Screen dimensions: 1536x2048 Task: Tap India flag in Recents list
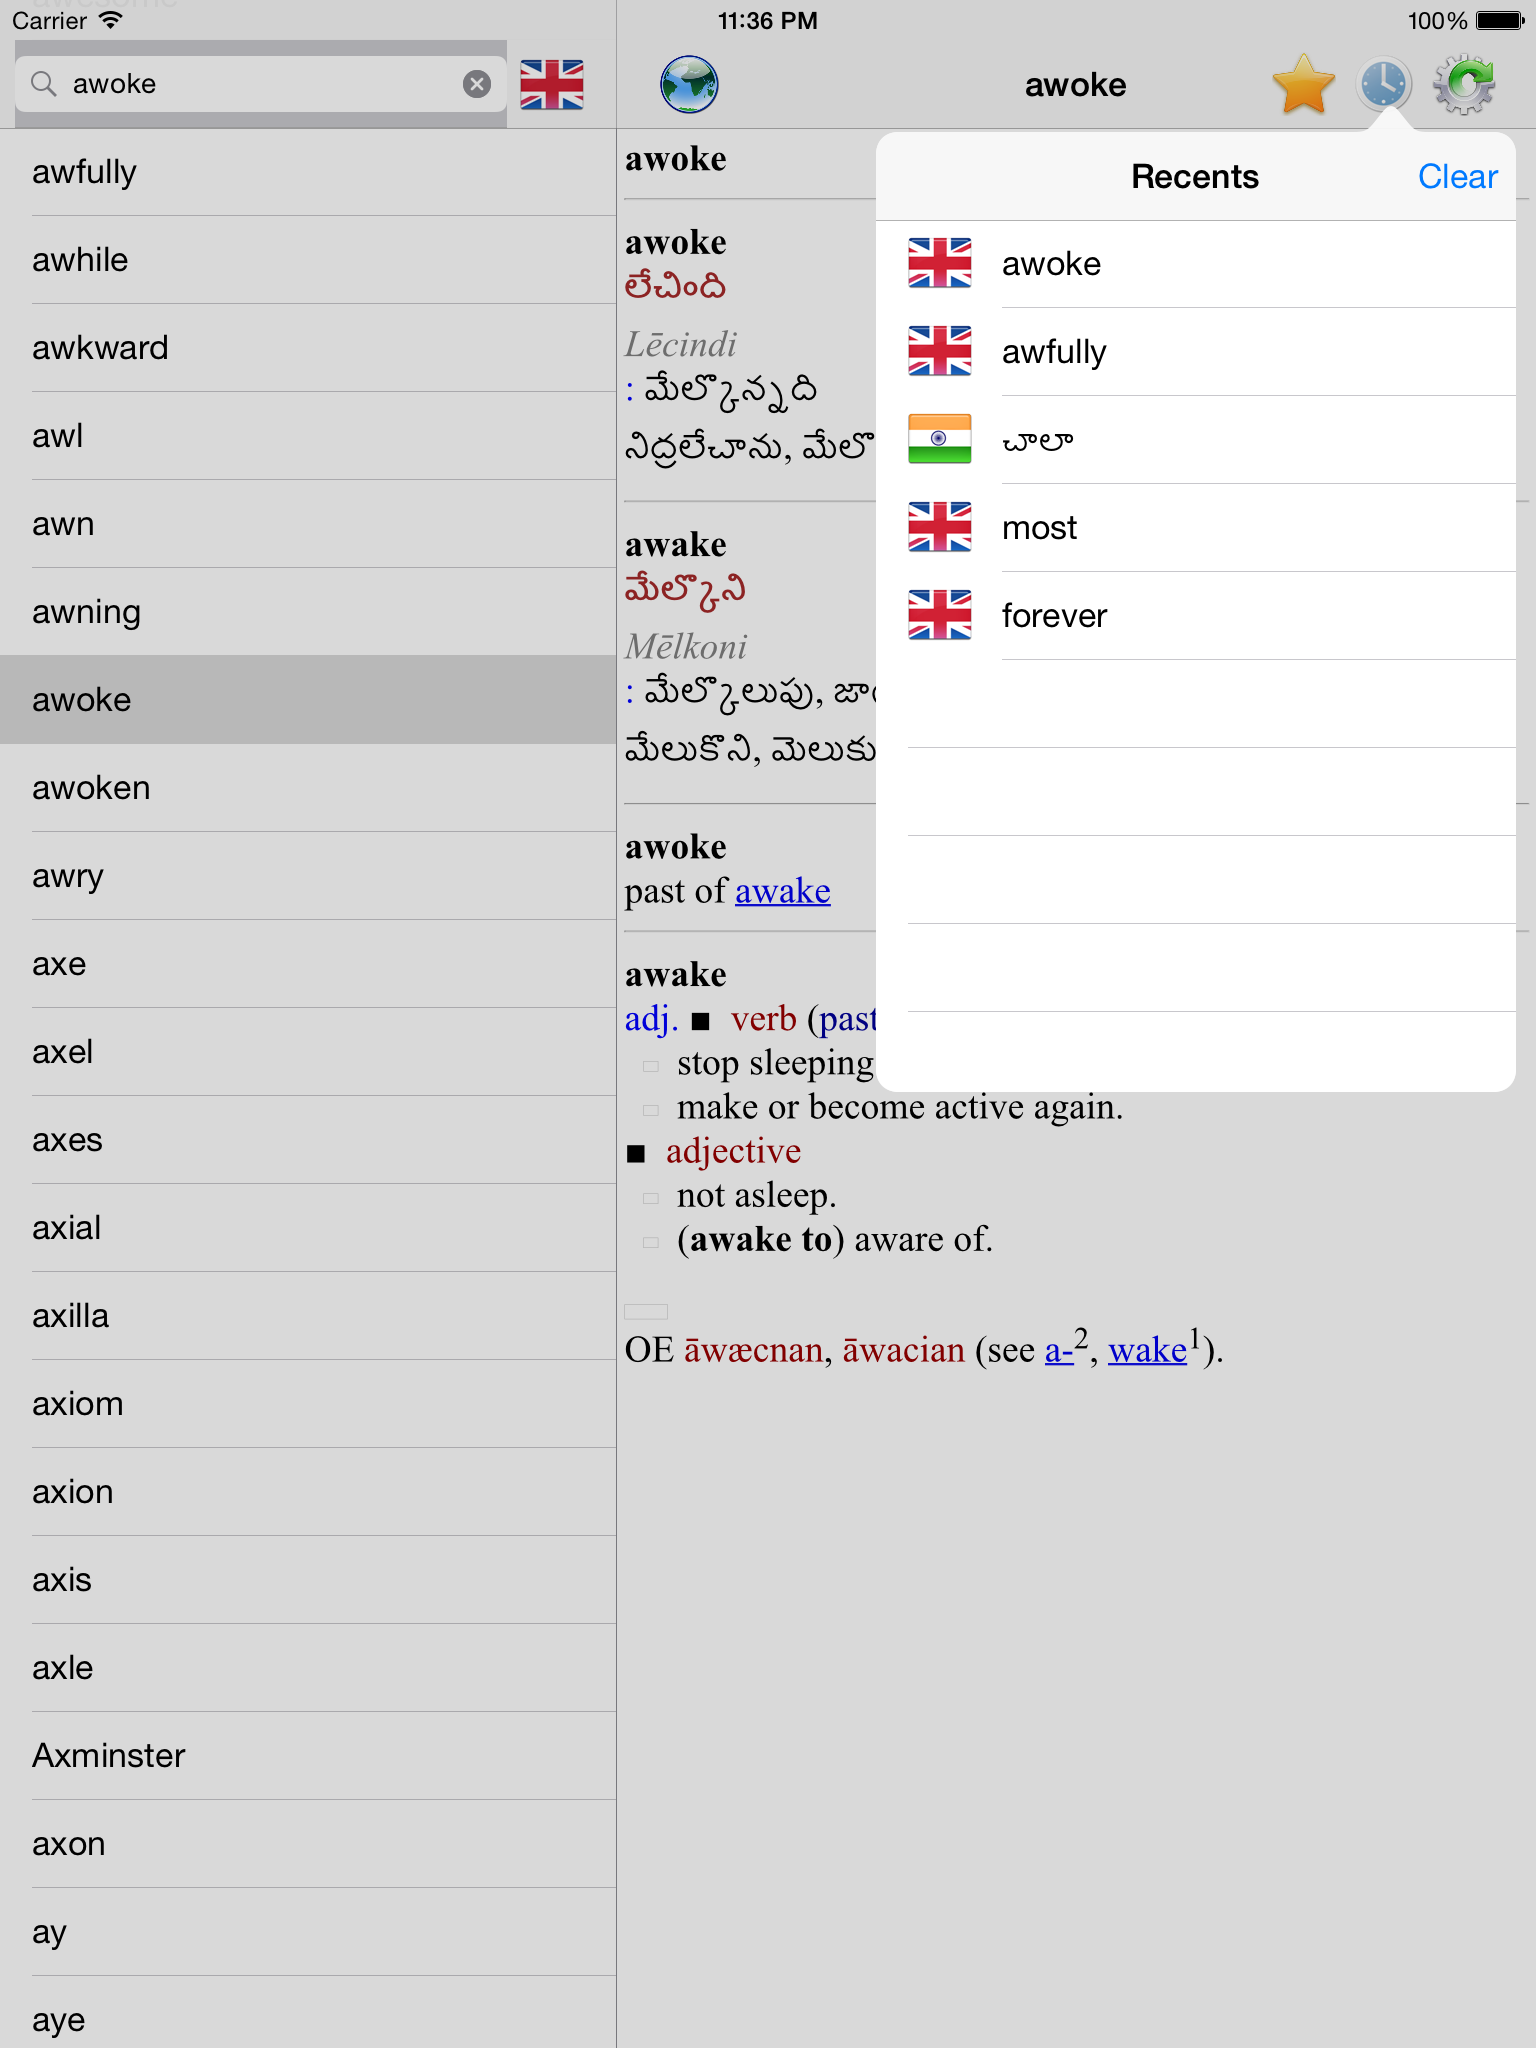click(939, 439)
